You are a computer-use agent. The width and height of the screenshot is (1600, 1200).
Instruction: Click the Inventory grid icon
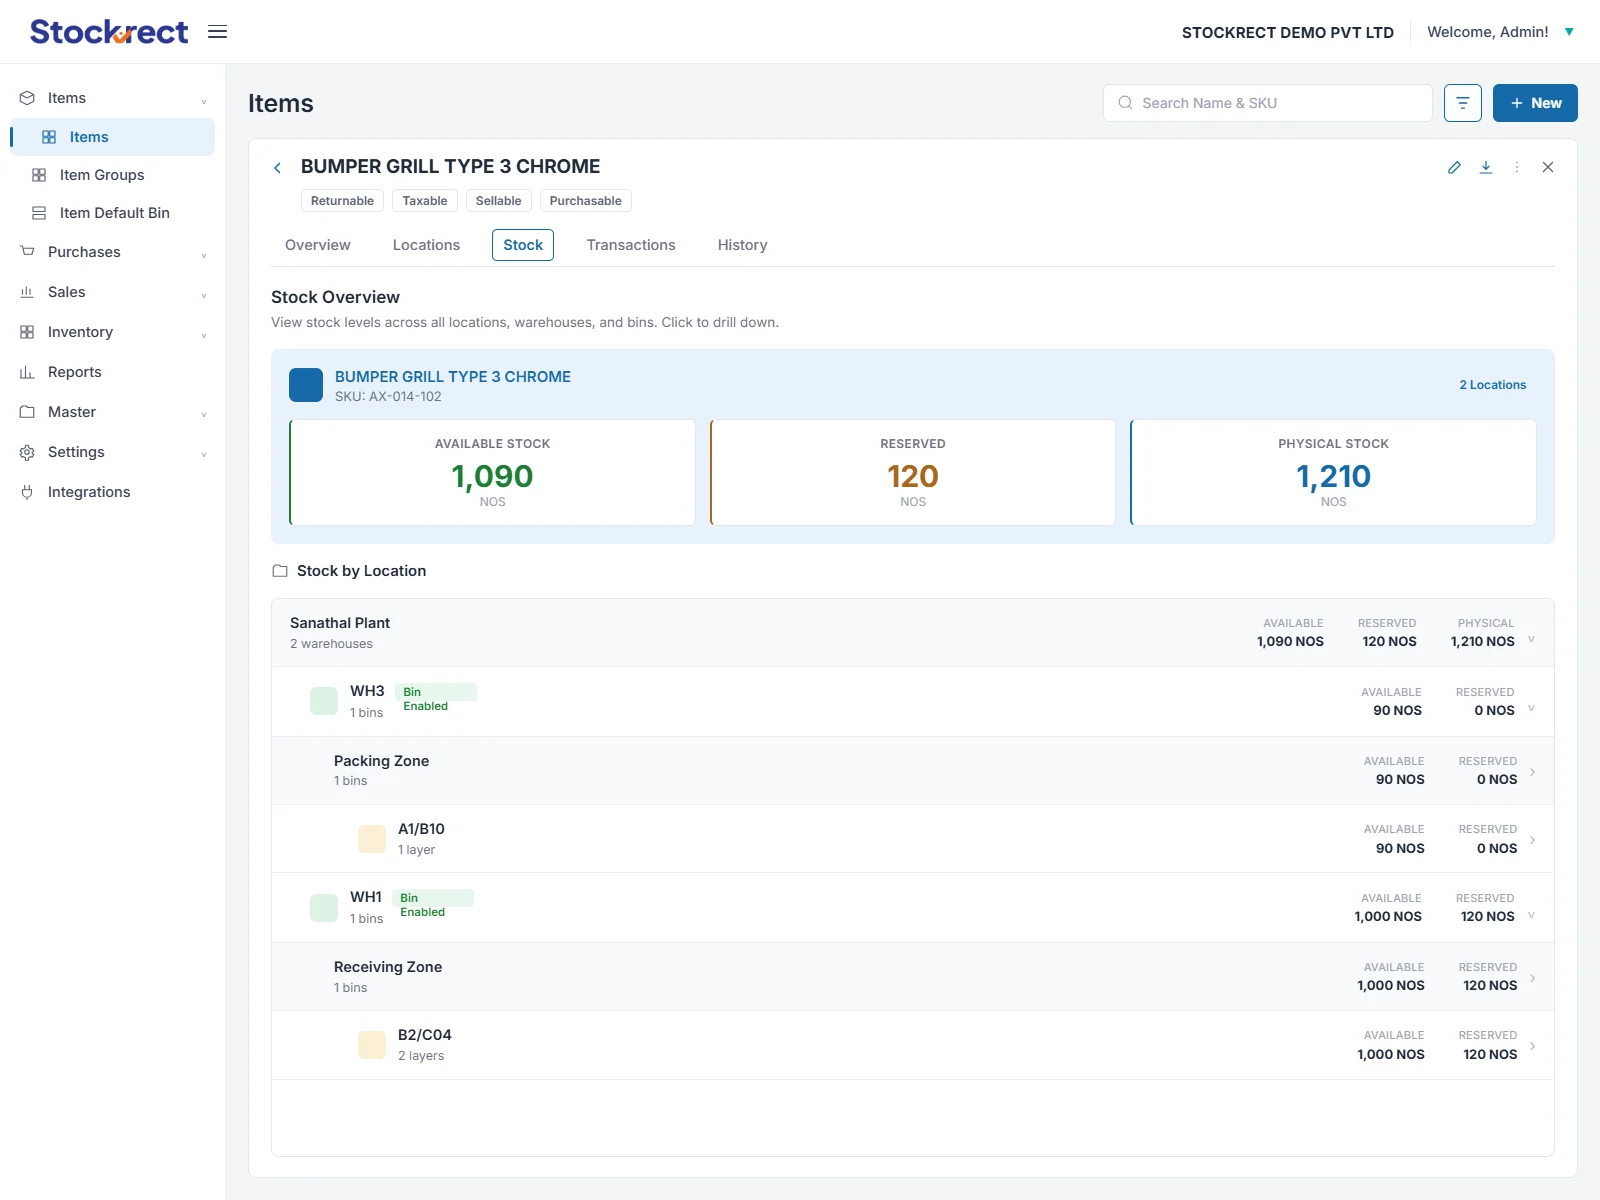point(27,332)
